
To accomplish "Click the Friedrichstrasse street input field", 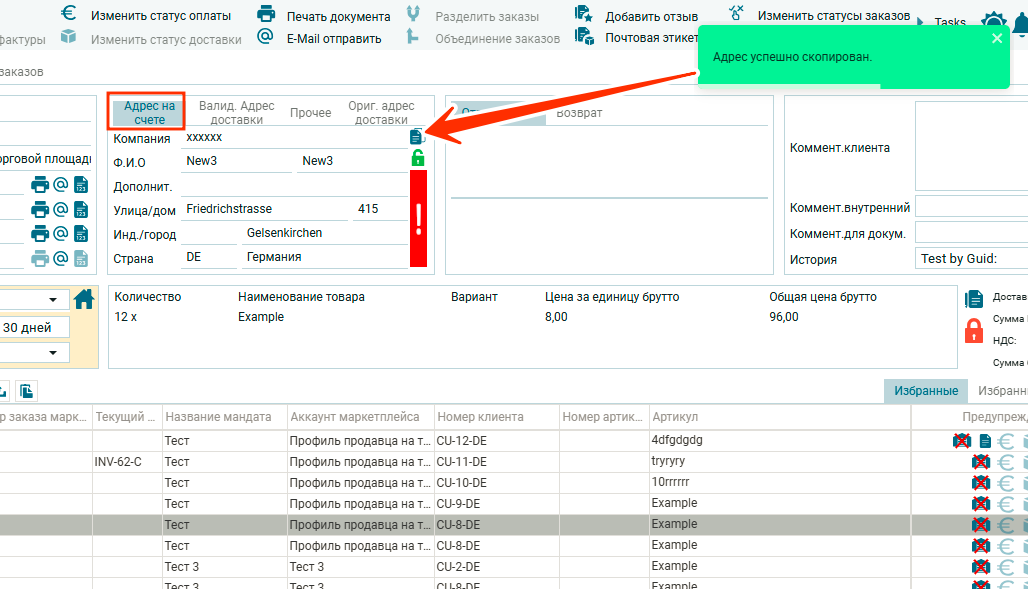I will point(265,209).
